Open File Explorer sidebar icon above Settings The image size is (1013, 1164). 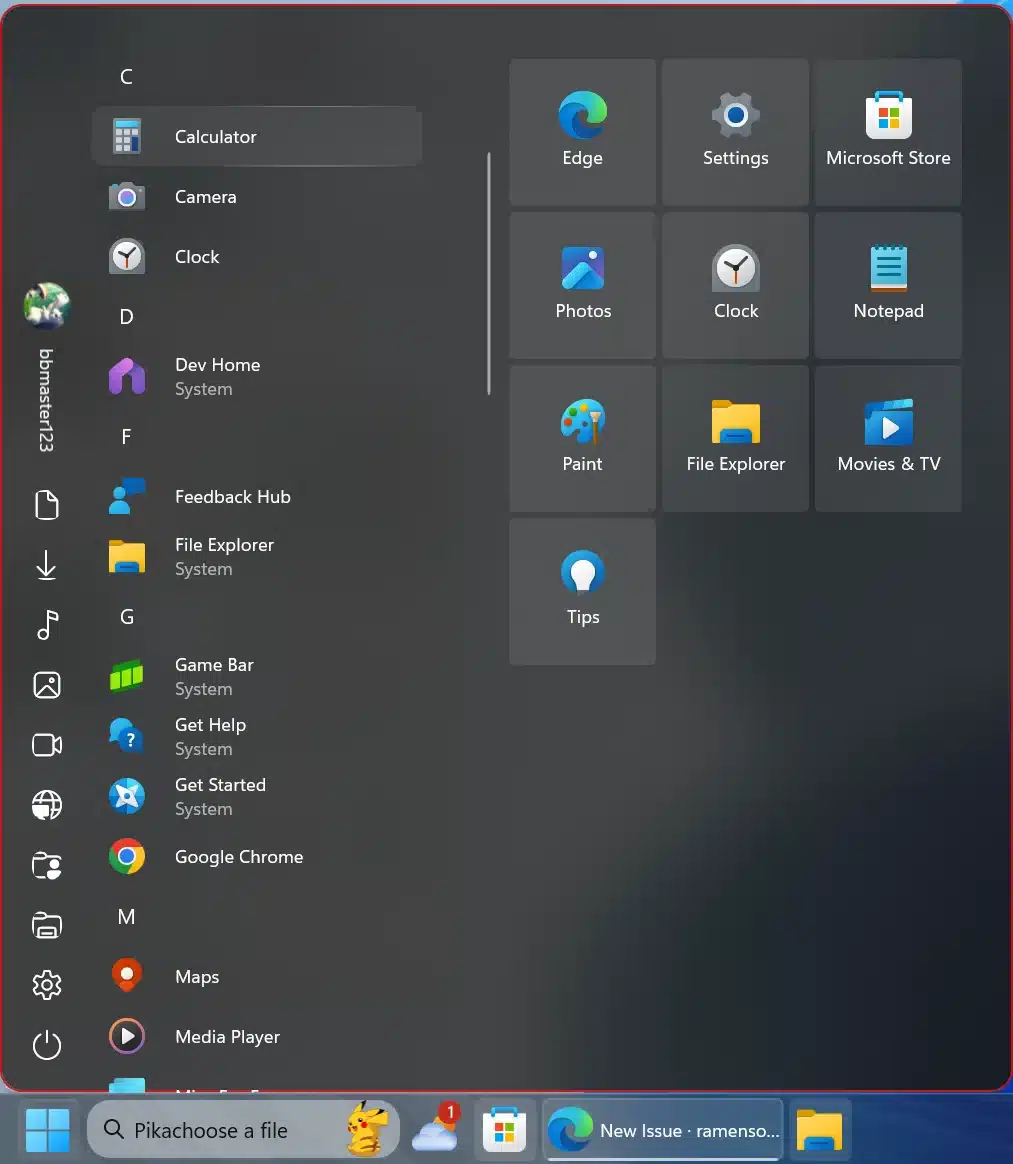coord(47,925)
